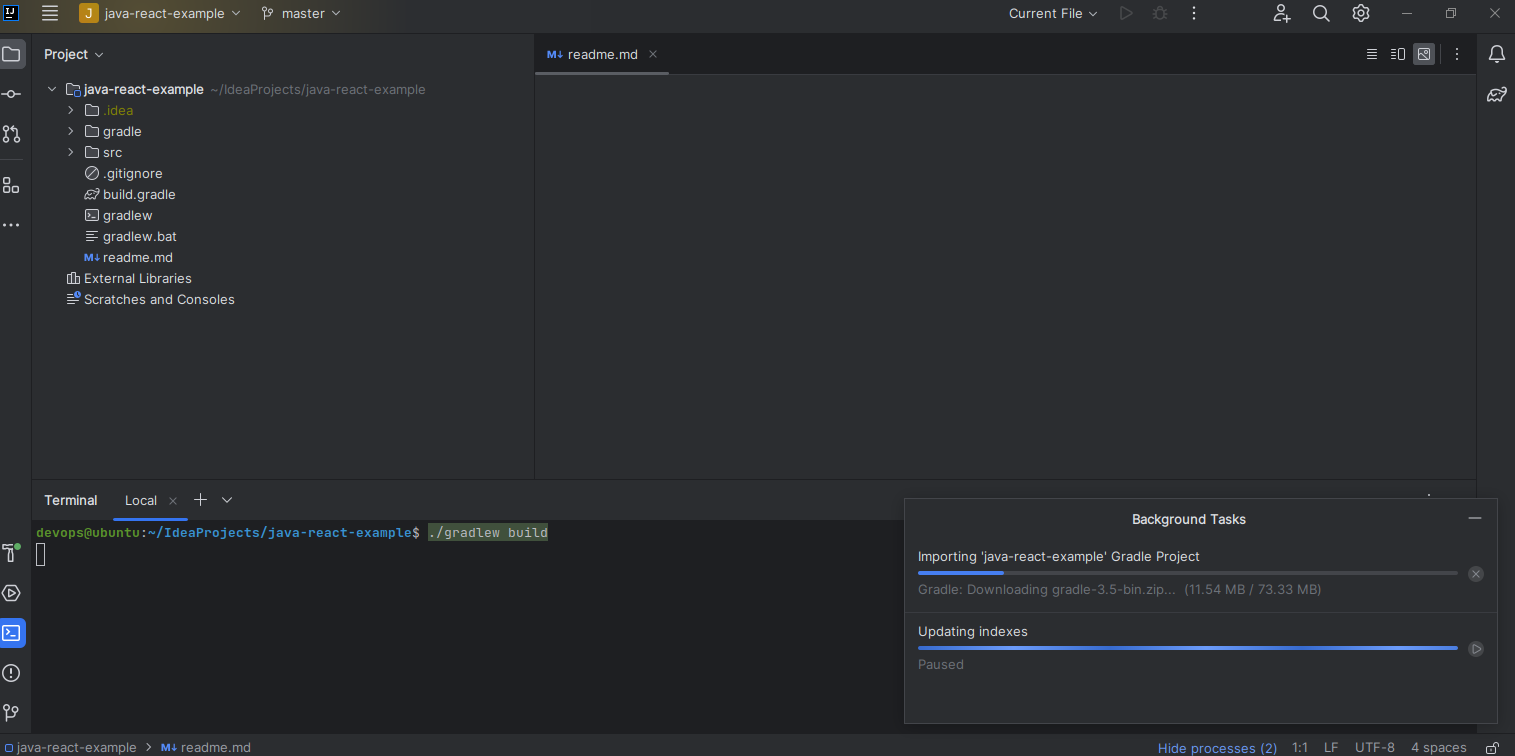Open the Commit tool window

point(12,94)
